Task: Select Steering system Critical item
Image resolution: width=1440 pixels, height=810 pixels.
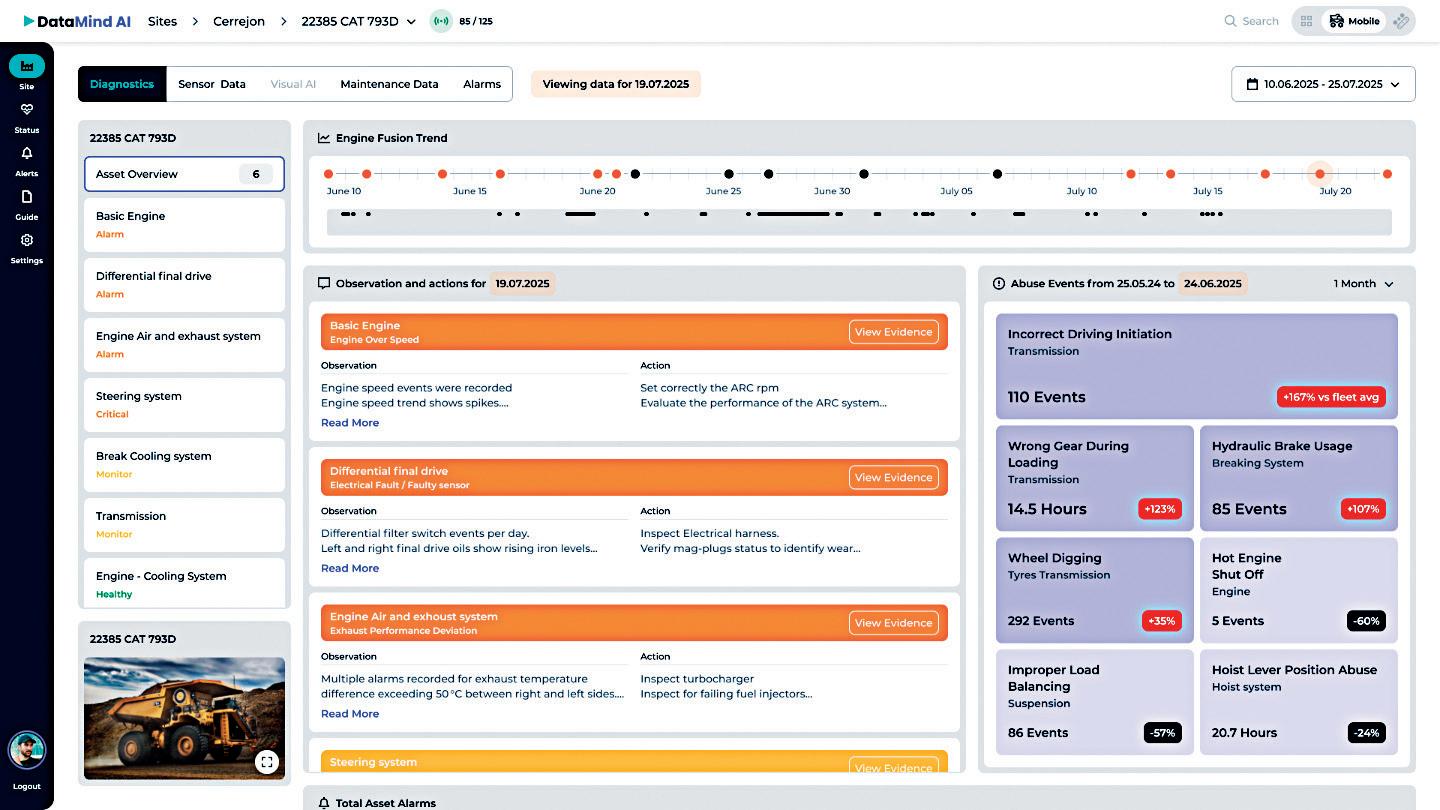Action: pos(184,404)
